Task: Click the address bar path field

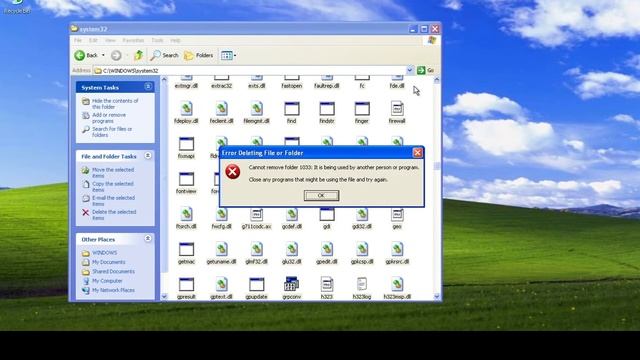Action: (x=250, y=71)
